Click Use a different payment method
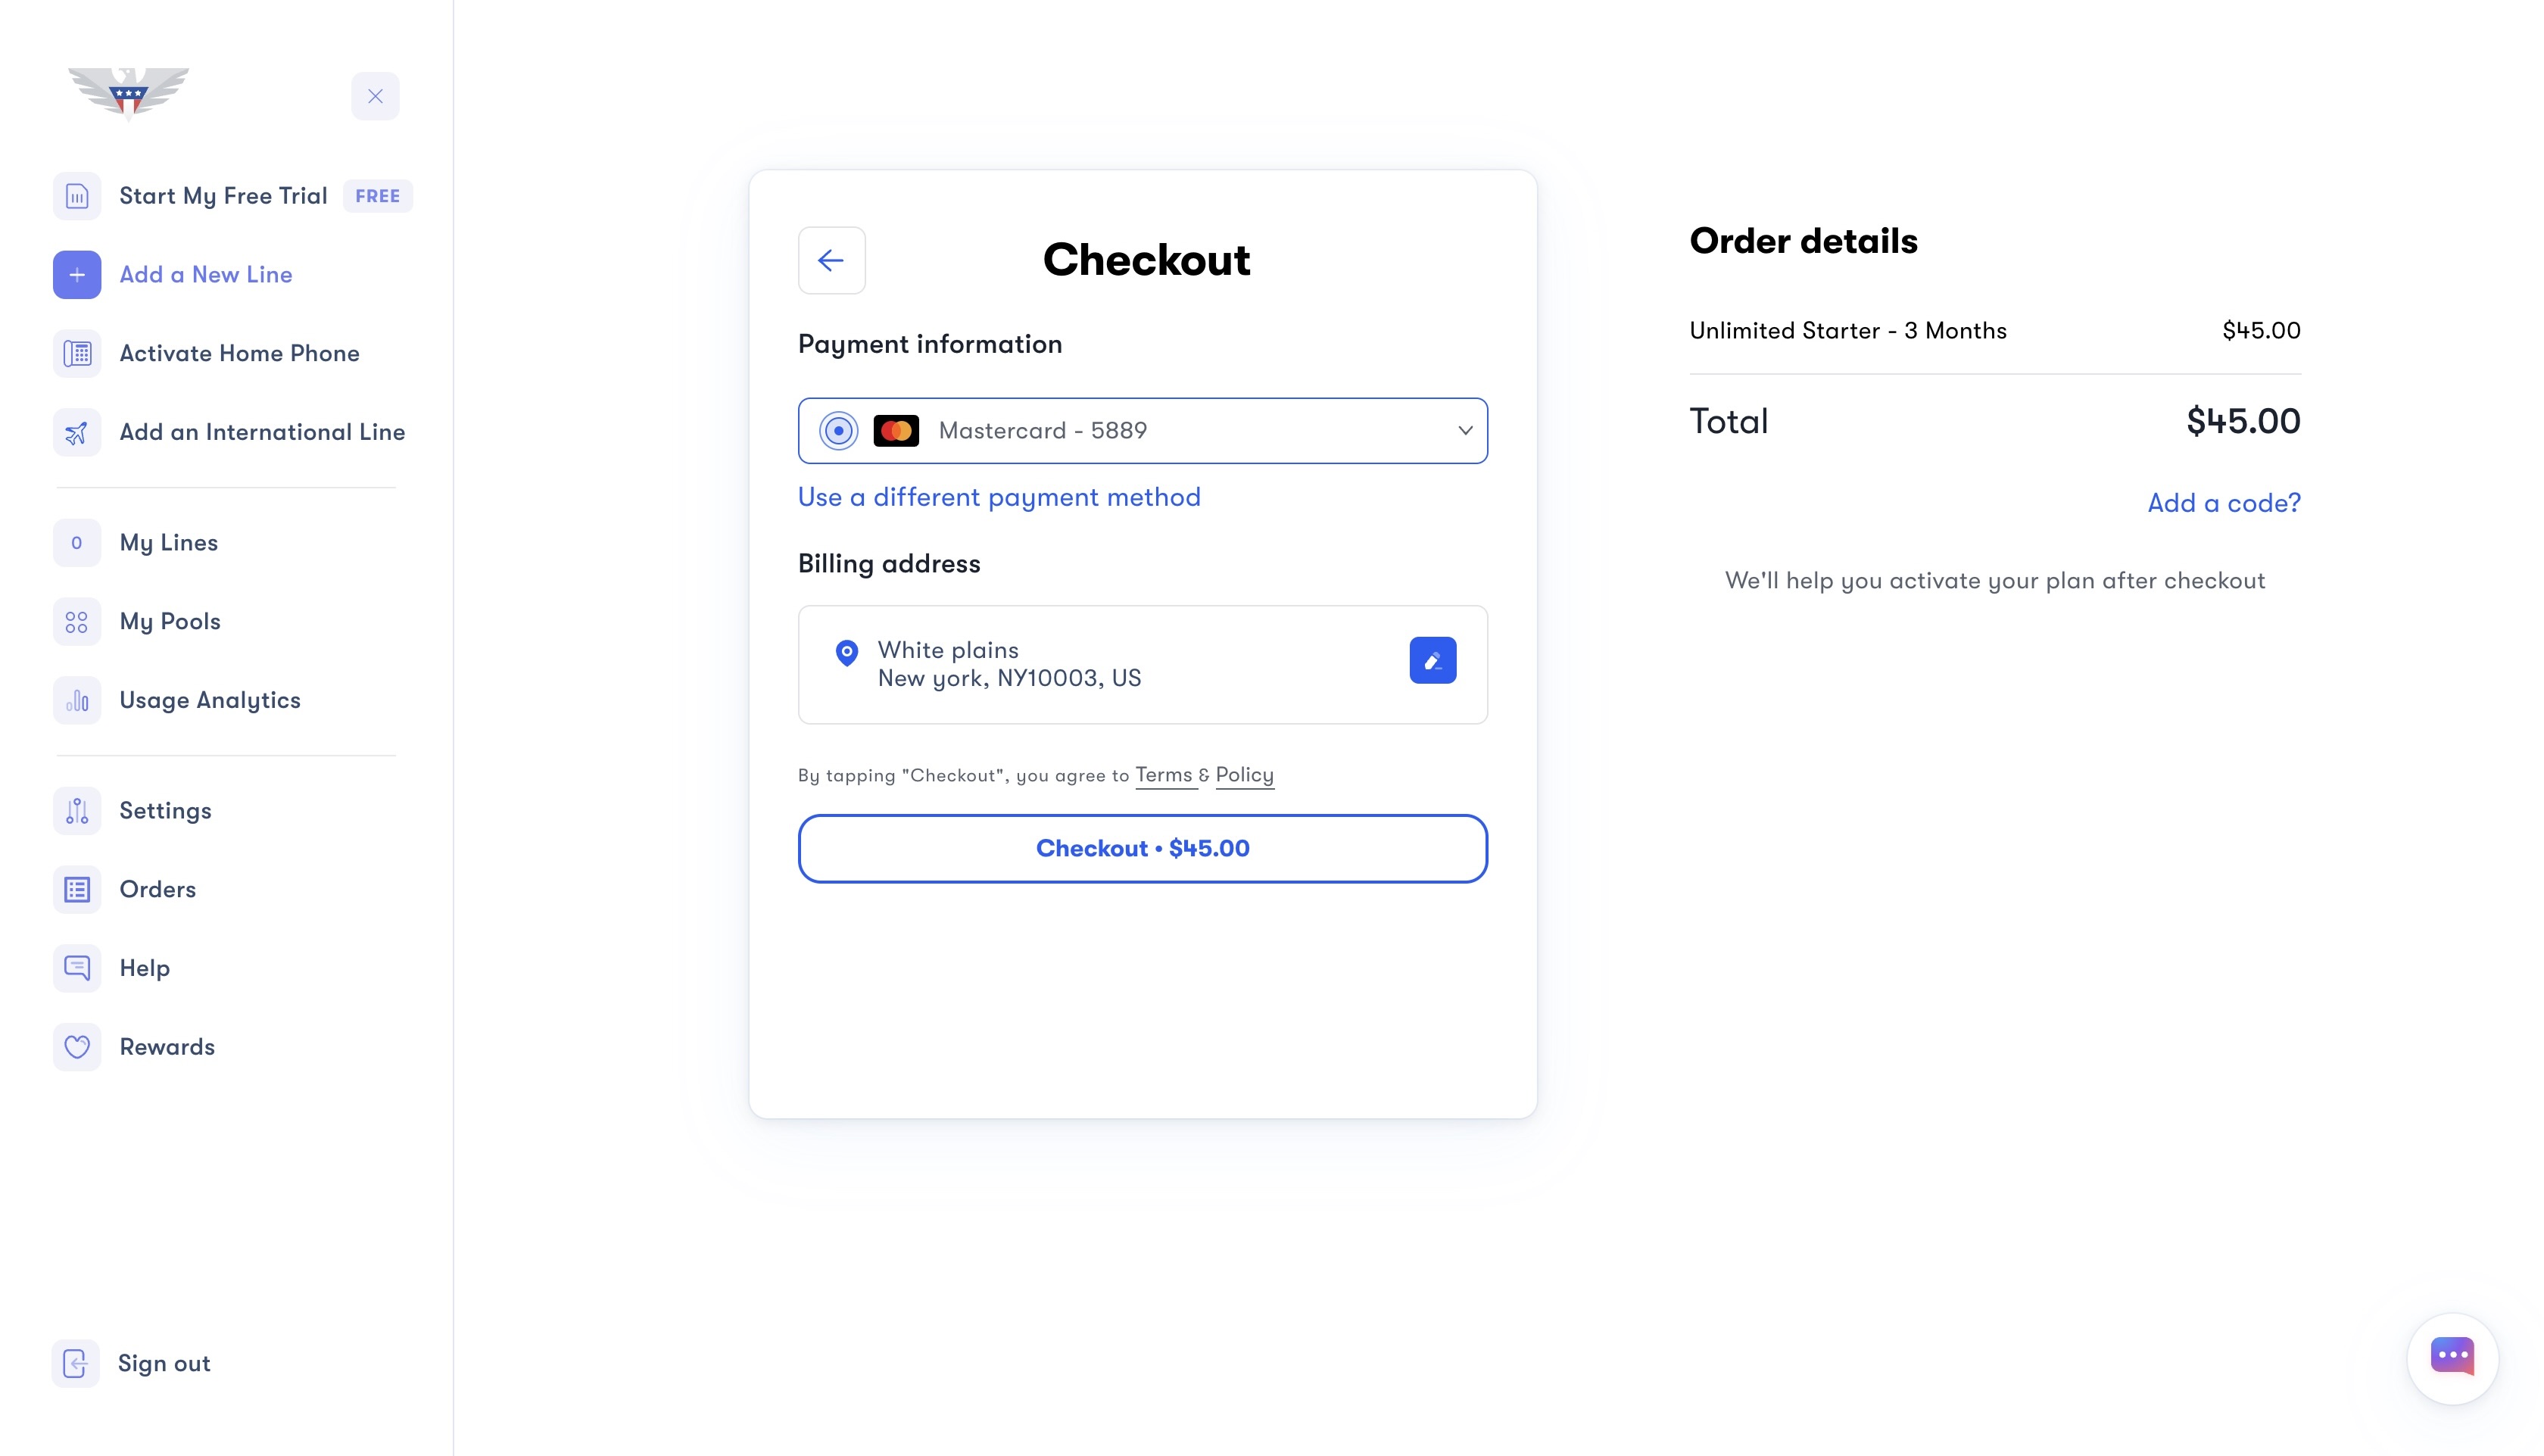The height and width of the screenshot is (1456, 2544). [999, 496]
